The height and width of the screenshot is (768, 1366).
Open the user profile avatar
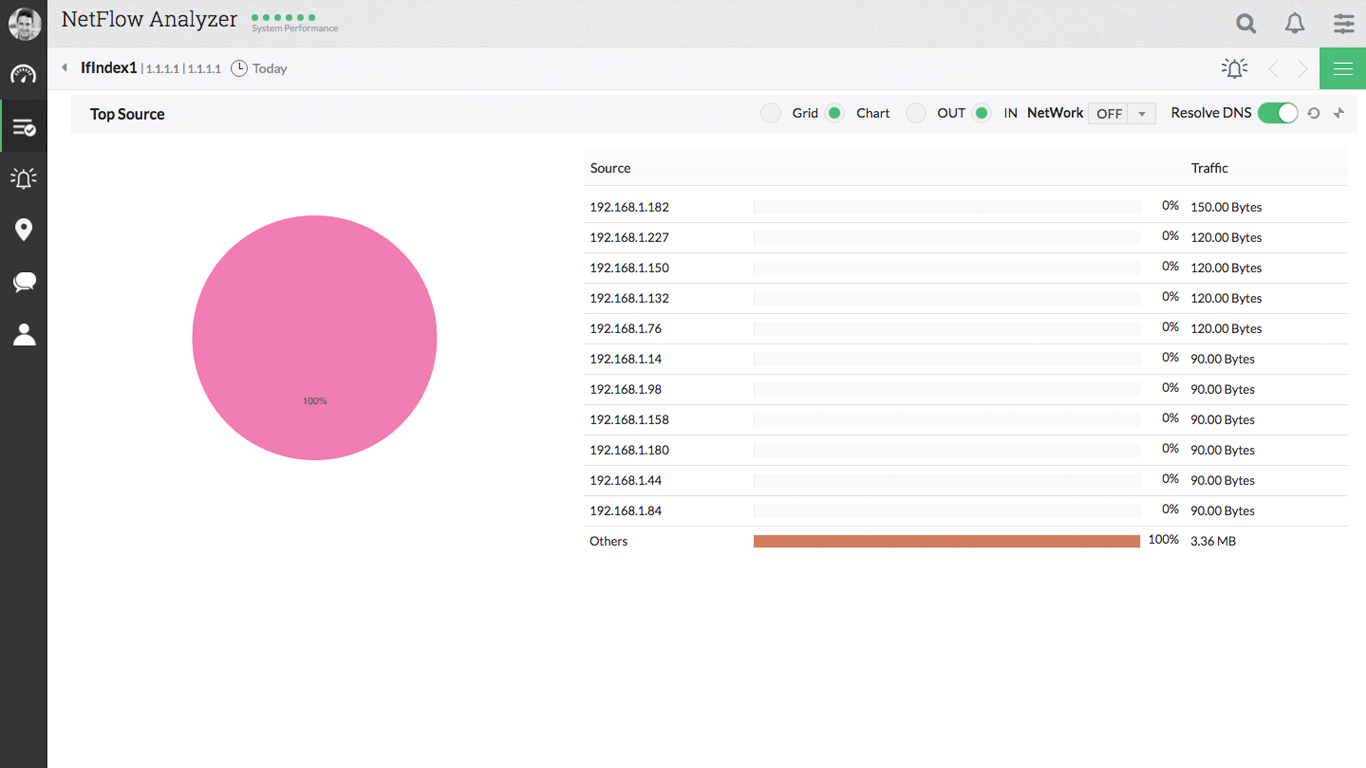[x=24, y=24]
